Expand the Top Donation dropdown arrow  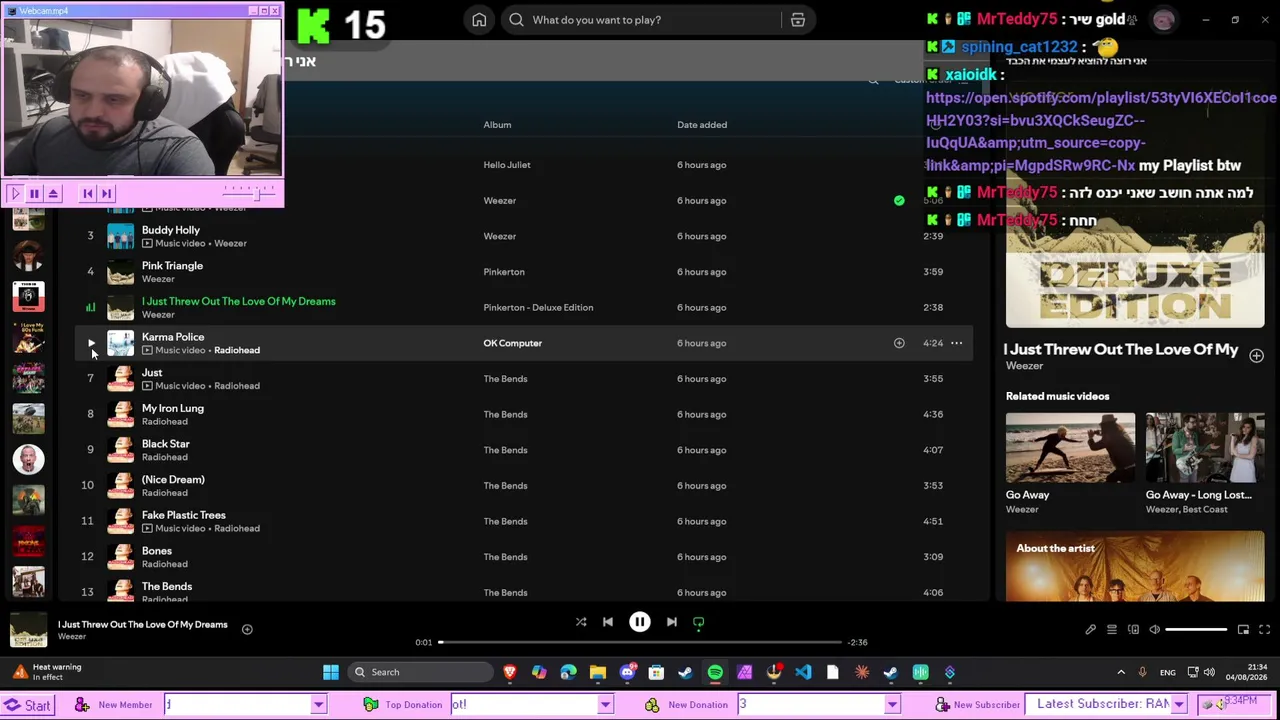coord(605,705)
